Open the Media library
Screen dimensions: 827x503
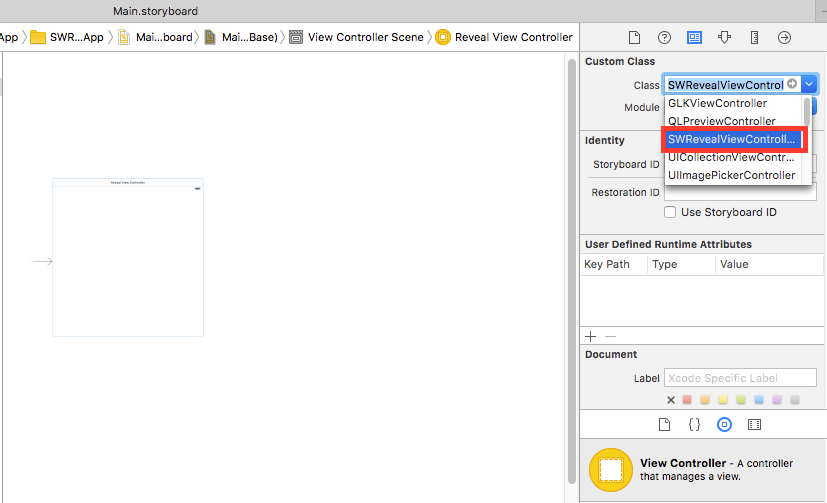755,424
